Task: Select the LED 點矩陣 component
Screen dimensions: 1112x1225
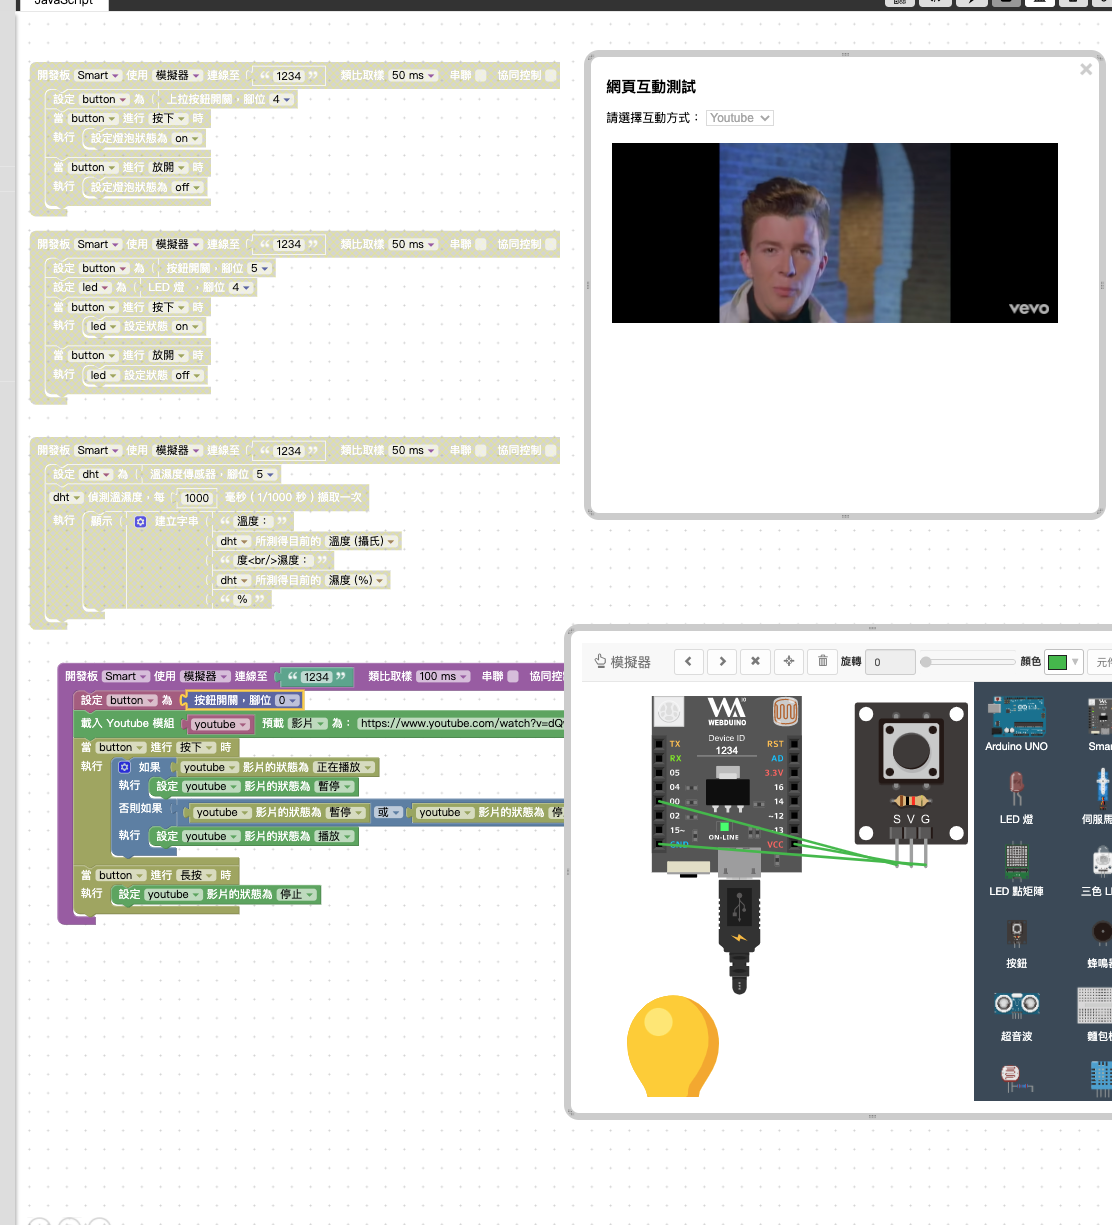Action: [x=1016, y=866]
